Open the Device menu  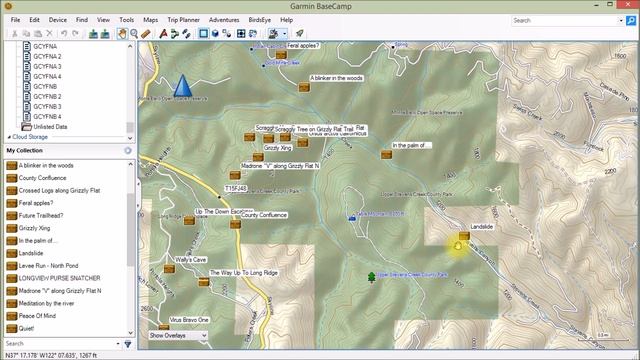point(58,20)
